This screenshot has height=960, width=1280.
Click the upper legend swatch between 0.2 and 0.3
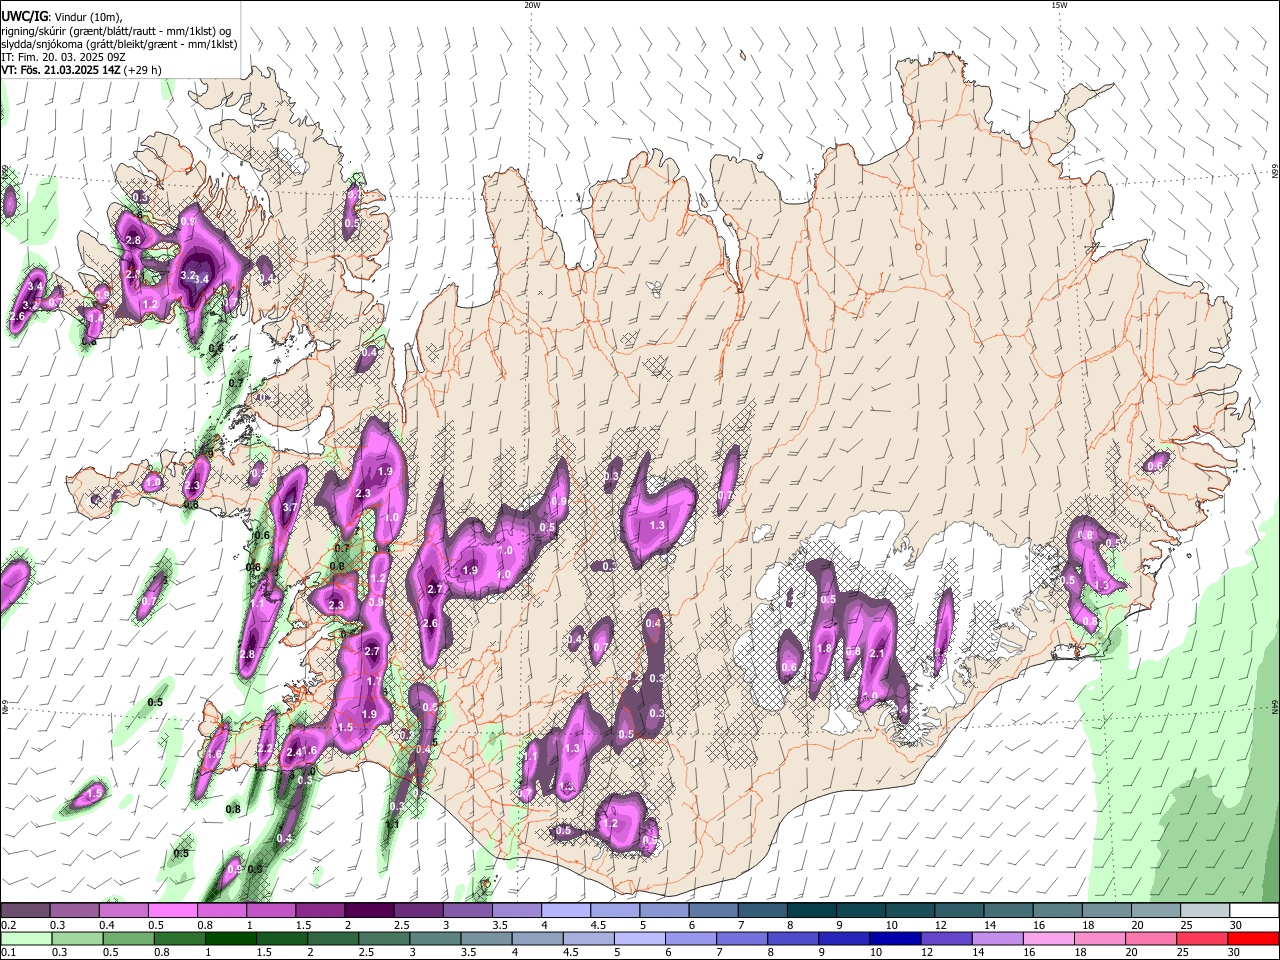click(25, 911)
